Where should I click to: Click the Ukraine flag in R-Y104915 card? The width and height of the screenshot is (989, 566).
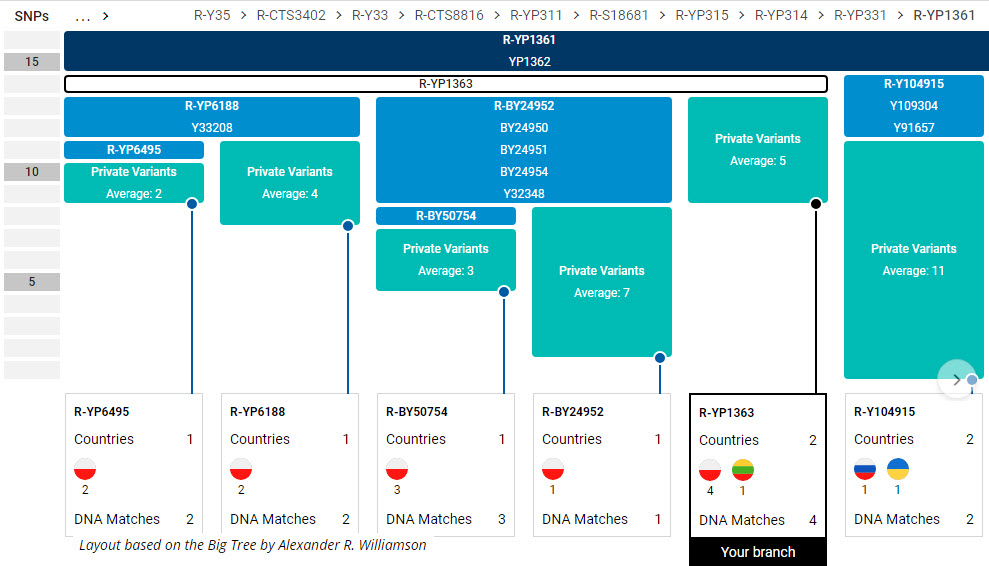[x=897, y=469]
